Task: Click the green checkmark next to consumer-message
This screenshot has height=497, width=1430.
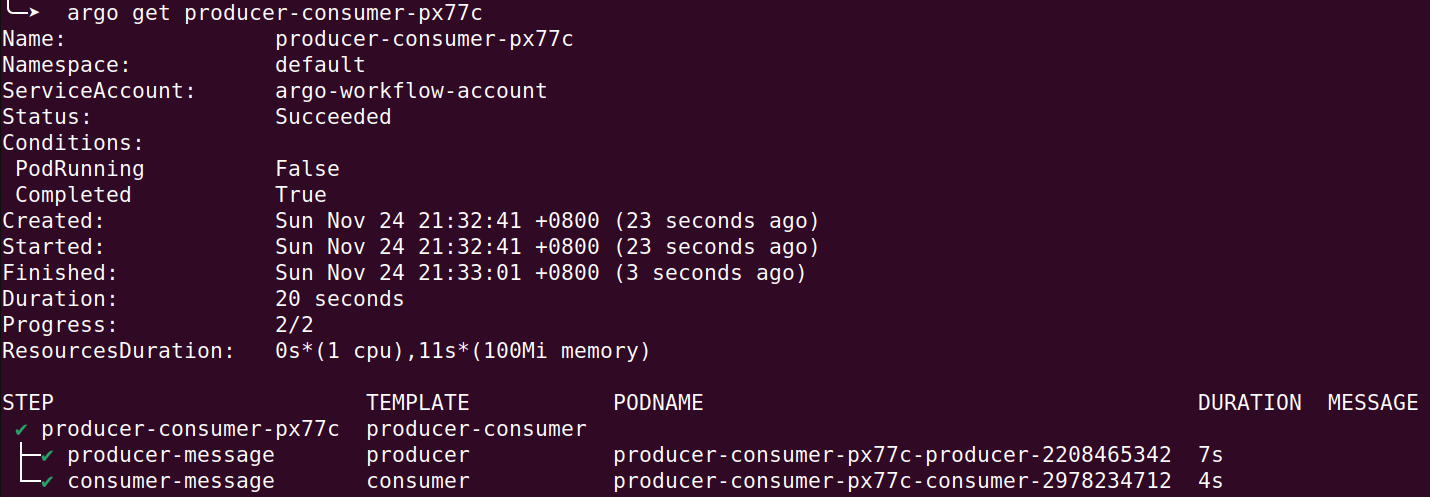Action: pyautogui.click(x=47, y=482)
